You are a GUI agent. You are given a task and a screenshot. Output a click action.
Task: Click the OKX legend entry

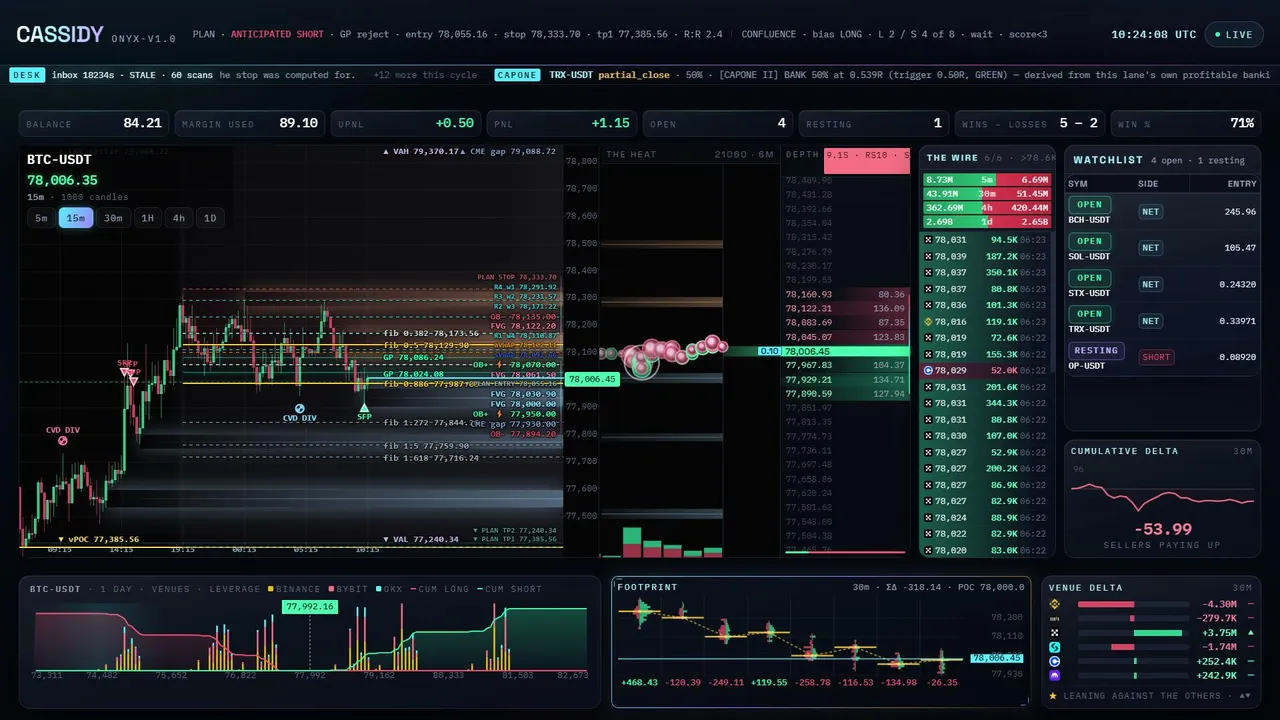click(x=391, y=589)
